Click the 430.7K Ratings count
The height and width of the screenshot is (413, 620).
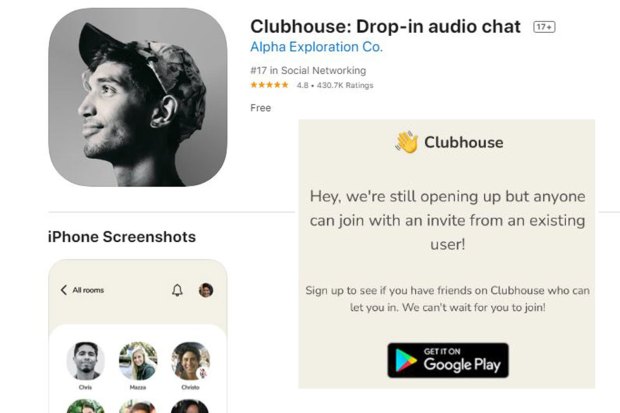(345, 85)
